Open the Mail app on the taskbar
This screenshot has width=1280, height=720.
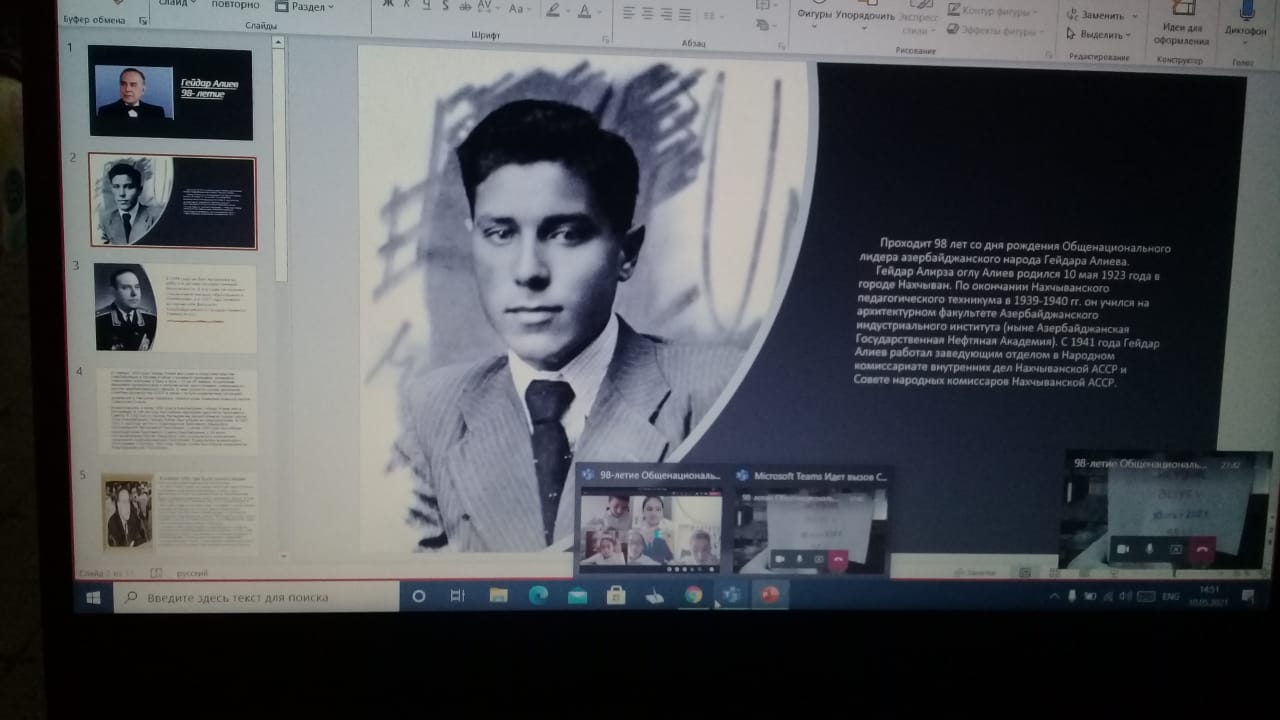(x=577, y=596)
